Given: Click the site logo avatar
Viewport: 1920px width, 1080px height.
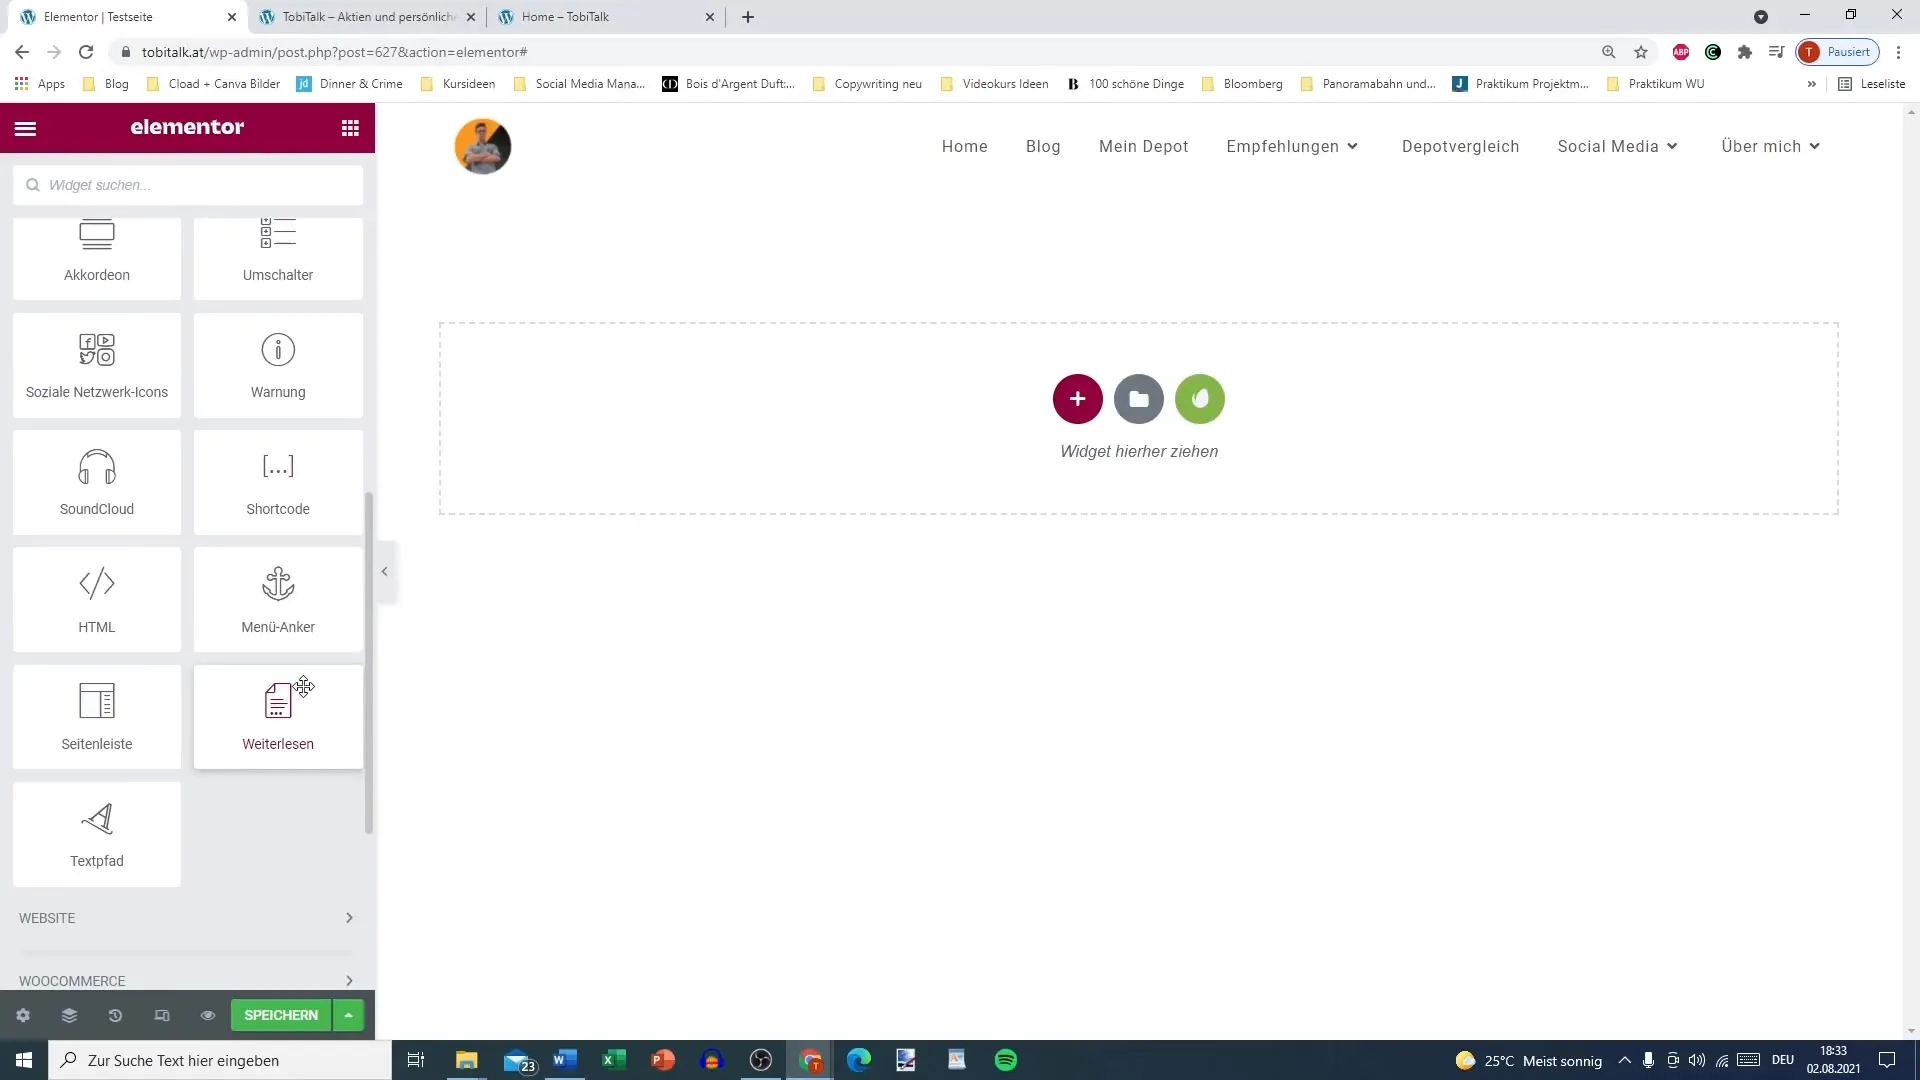Looking at the screenshot, I should point(483,146).
